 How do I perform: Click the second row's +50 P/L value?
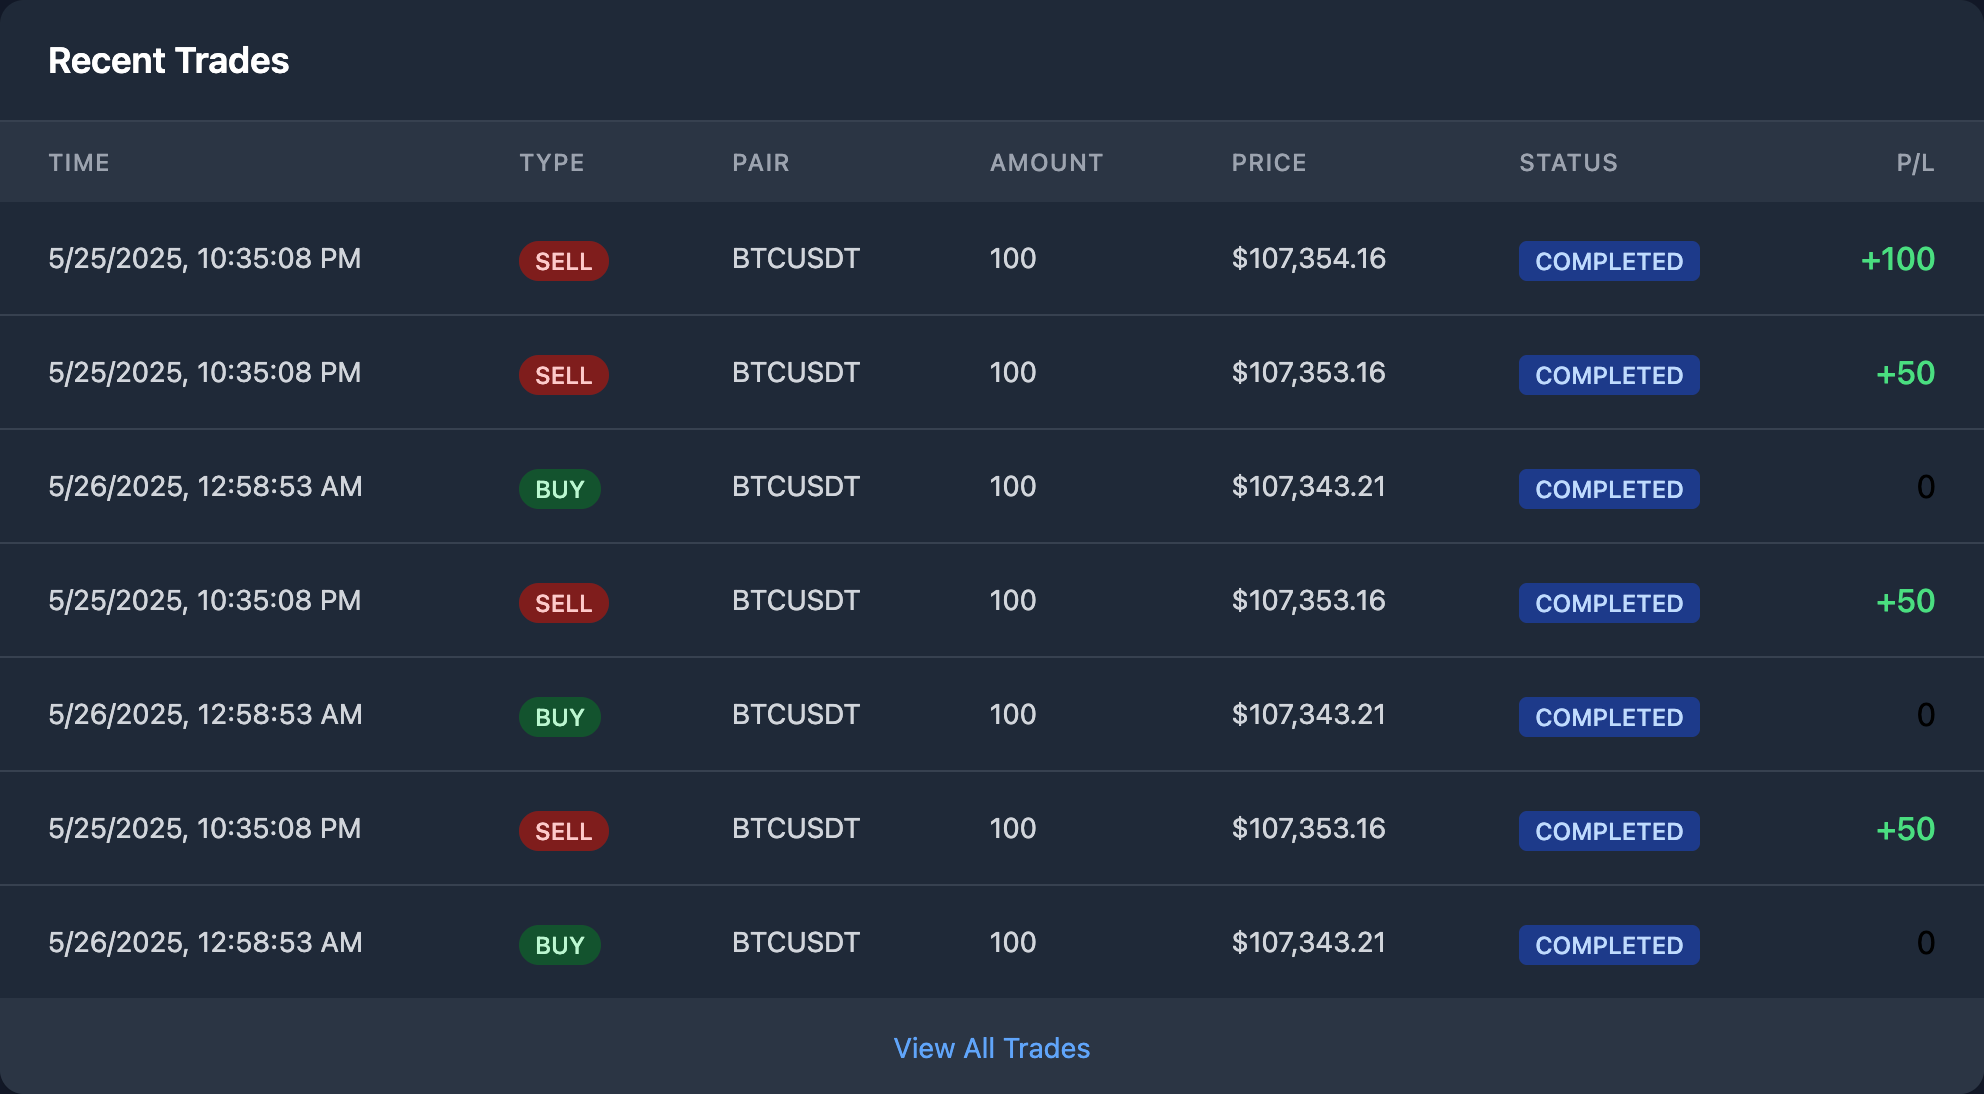1905,373
